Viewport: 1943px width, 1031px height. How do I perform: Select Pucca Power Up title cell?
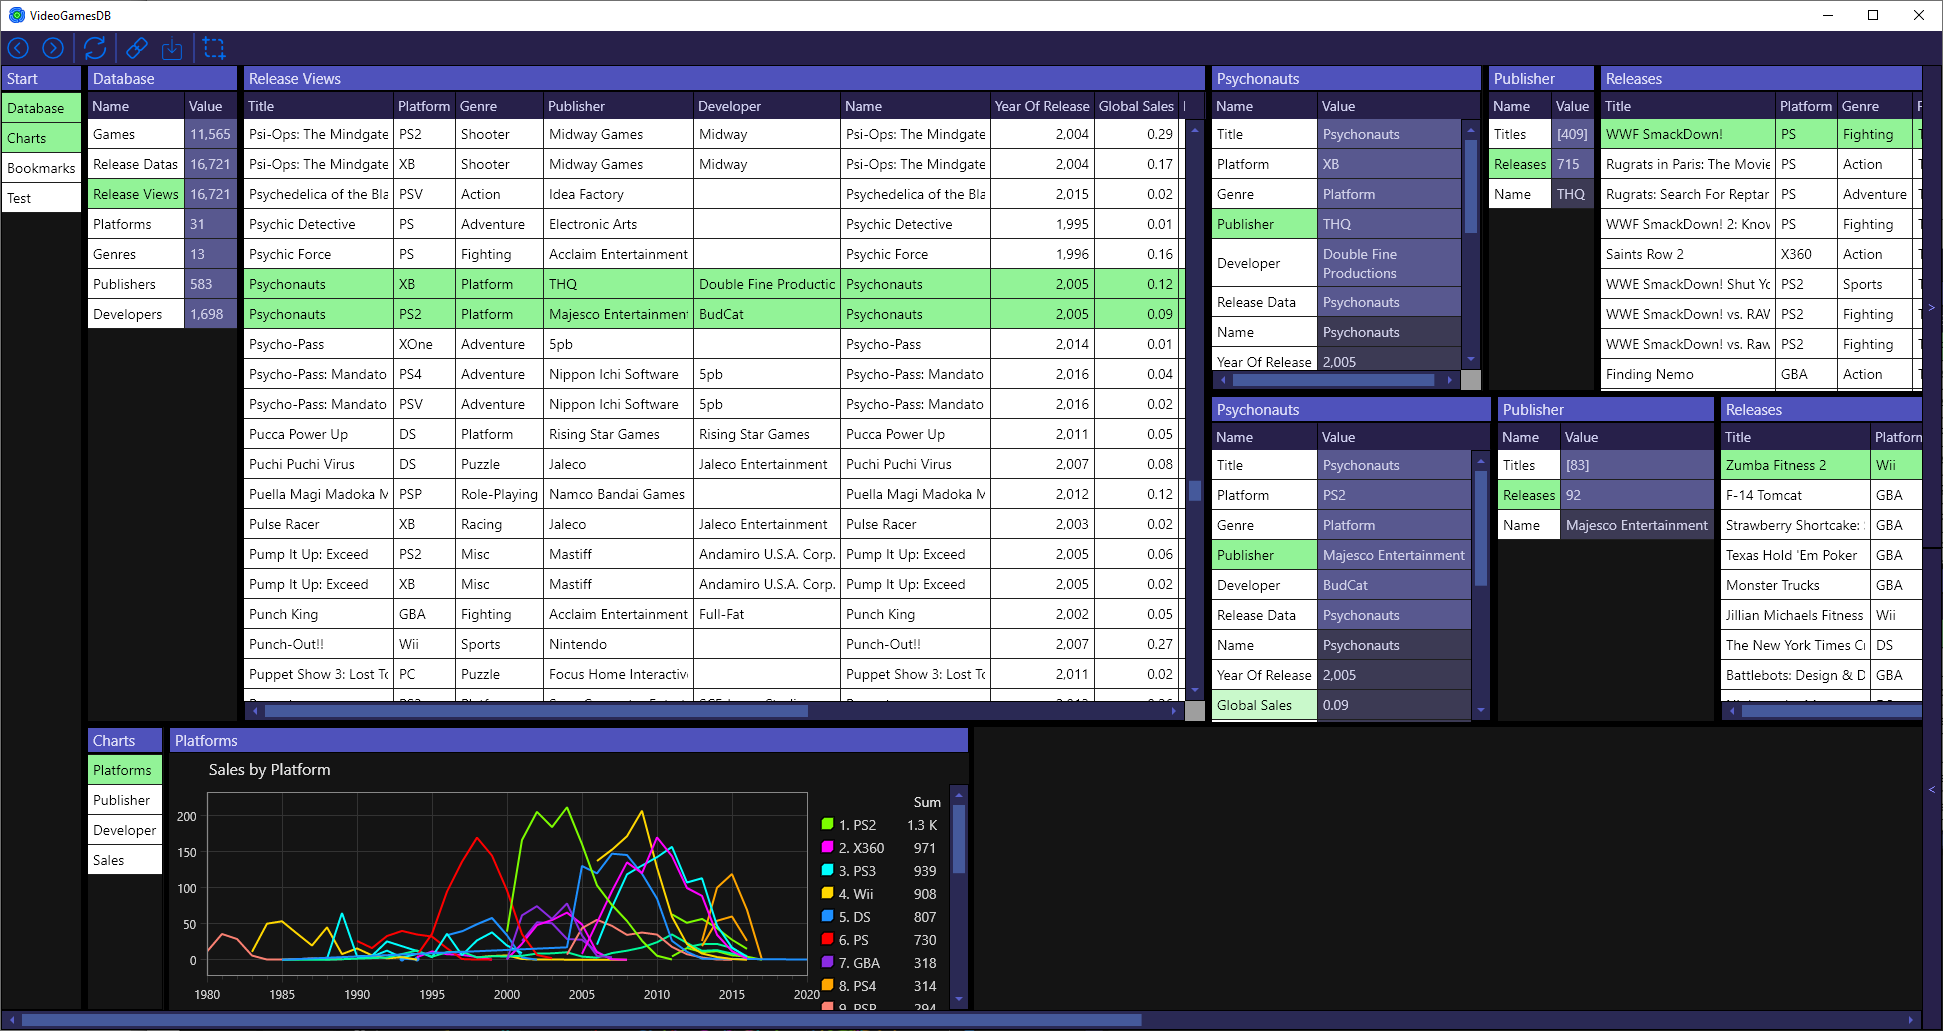click(318, 434)
